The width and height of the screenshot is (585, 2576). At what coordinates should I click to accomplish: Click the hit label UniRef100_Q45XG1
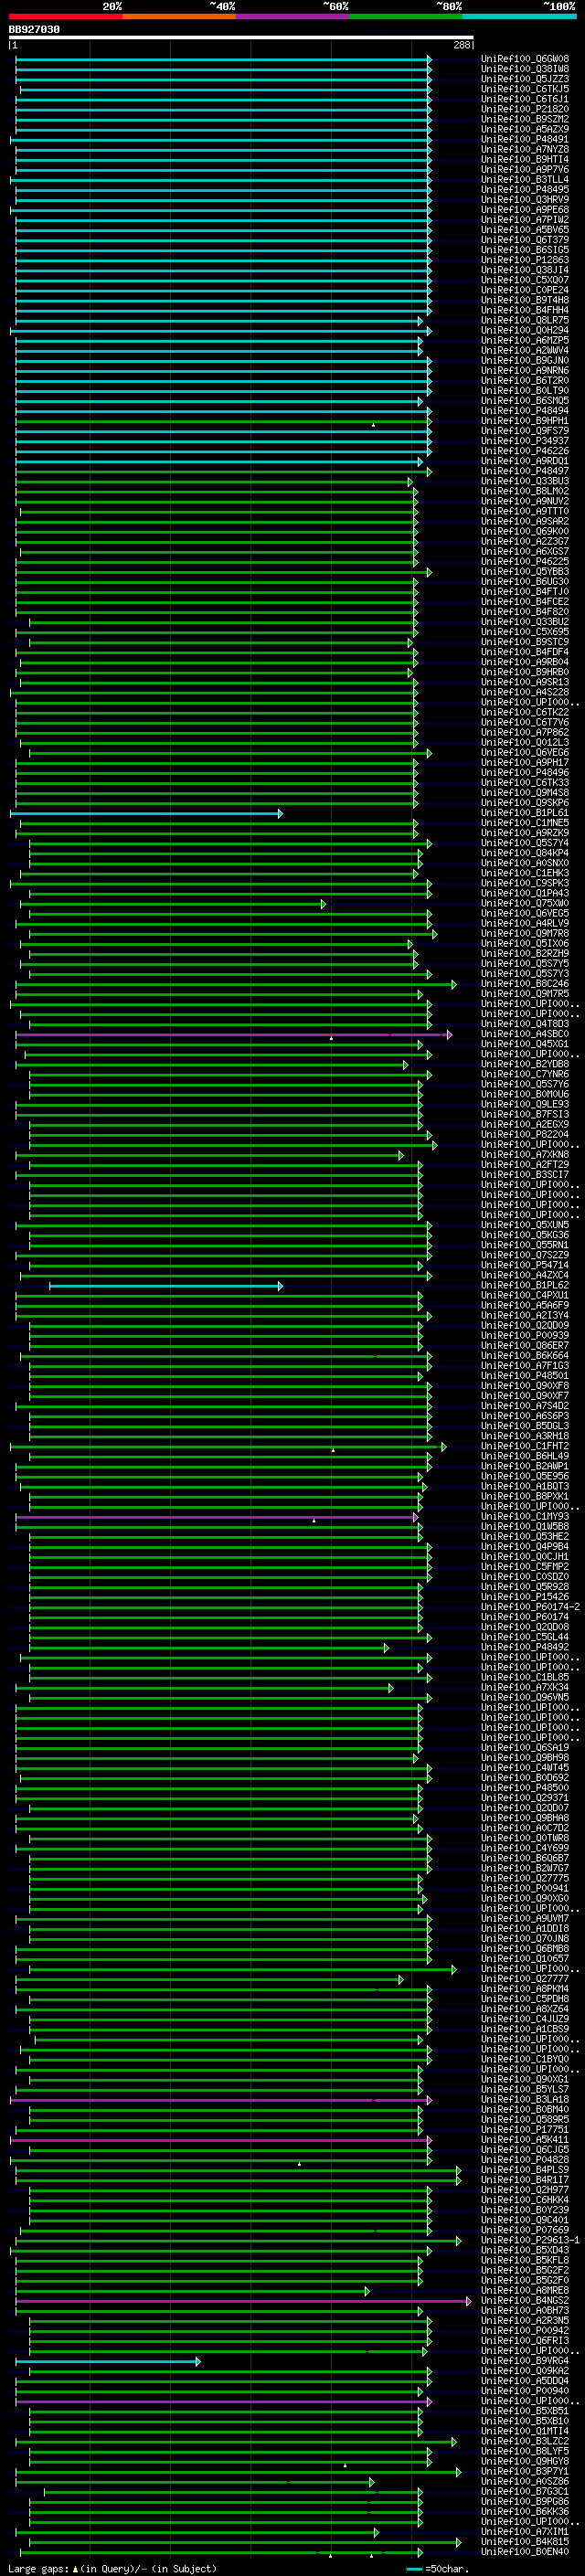click(x=525, y=1044)
